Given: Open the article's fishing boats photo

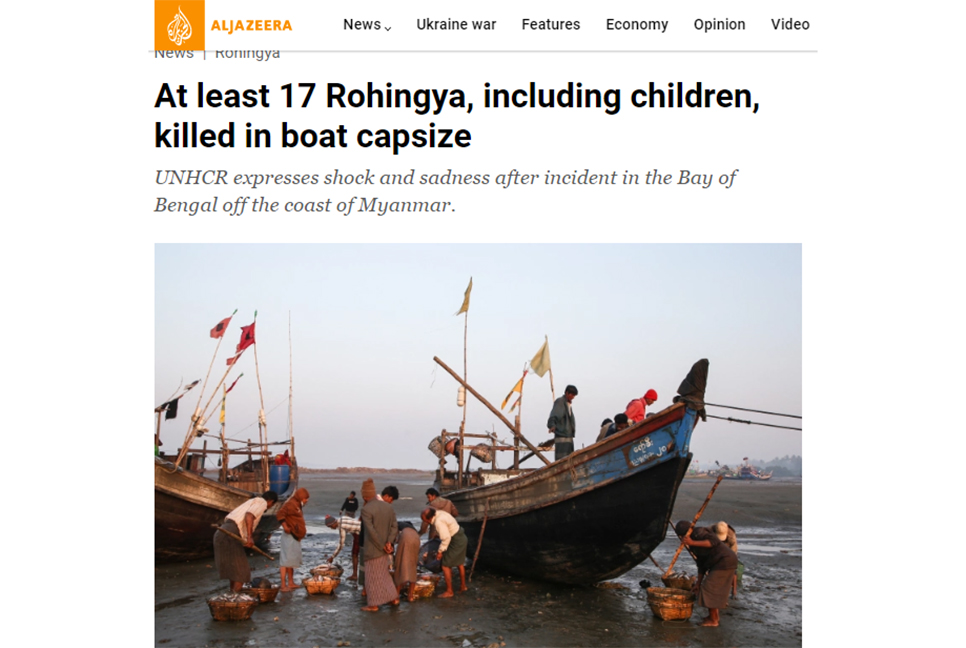Looking at the screenshot, I should pos(478,445).
